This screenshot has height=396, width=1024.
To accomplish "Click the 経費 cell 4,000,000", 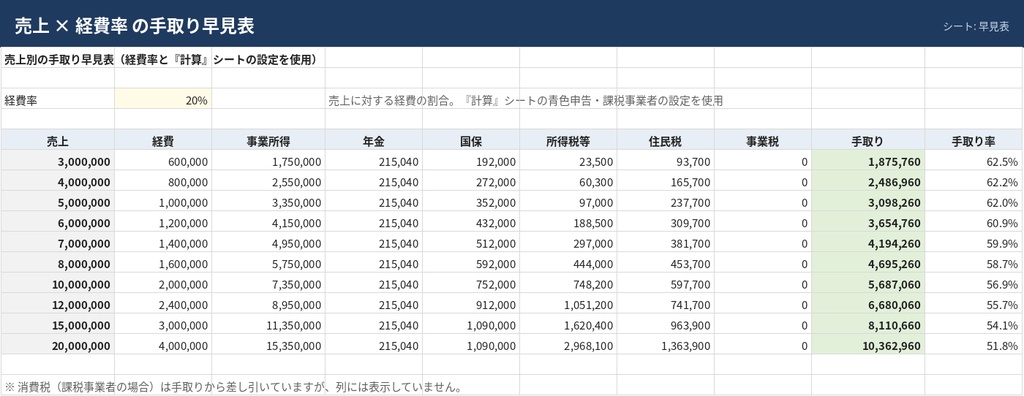I will tap(163, 345).
